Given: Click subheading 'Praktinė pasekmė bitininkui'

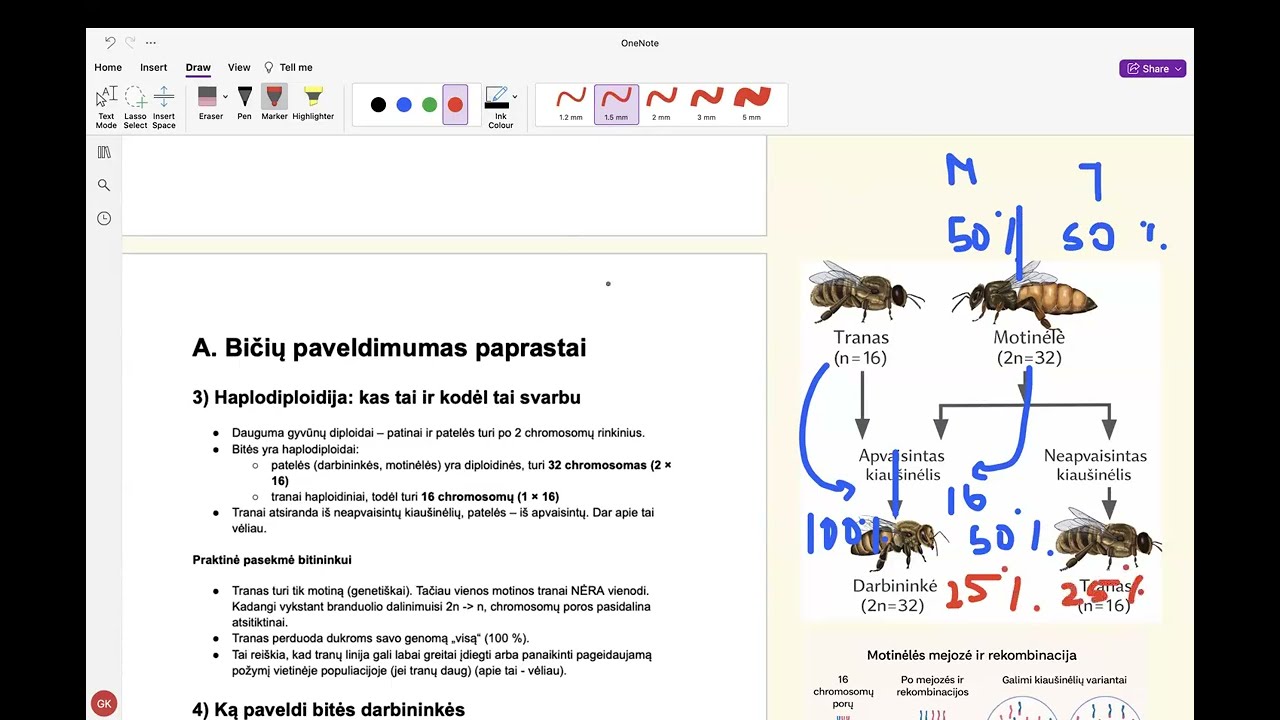Looking at the screenshot, I should (x=272, y=560).
